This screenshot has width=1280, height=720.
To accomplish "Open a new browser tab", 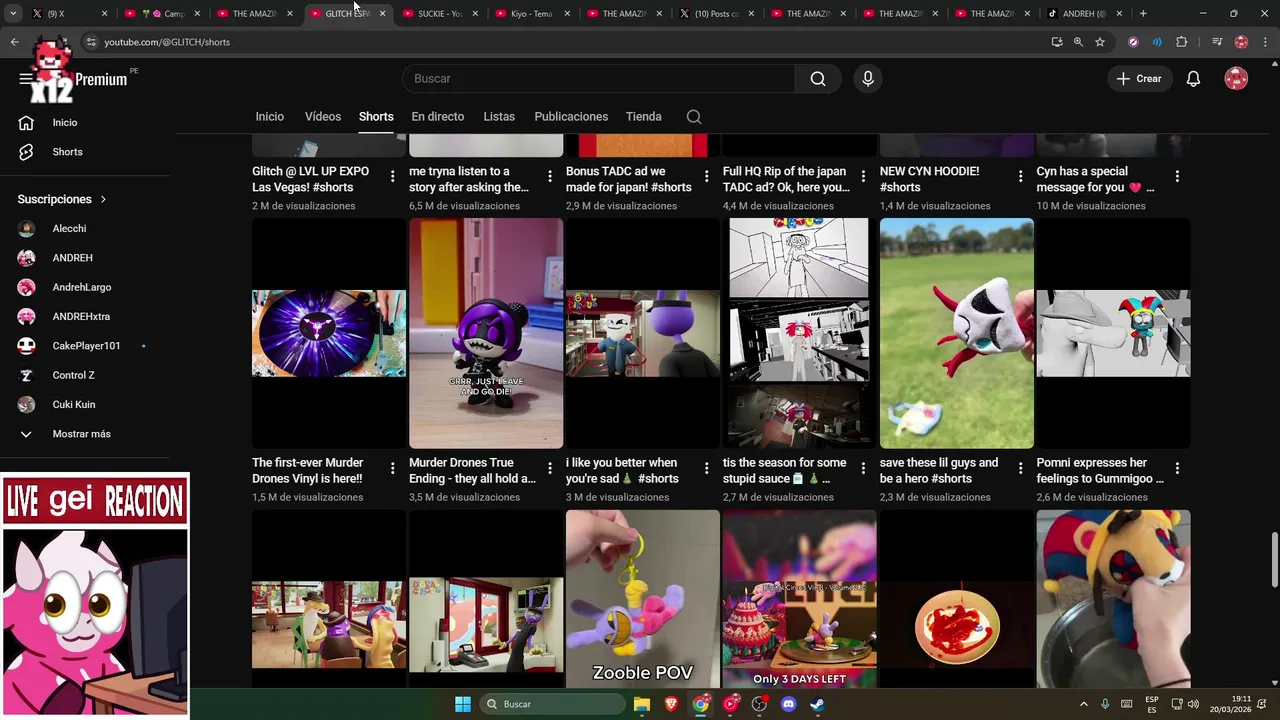I will (1143, 14).
